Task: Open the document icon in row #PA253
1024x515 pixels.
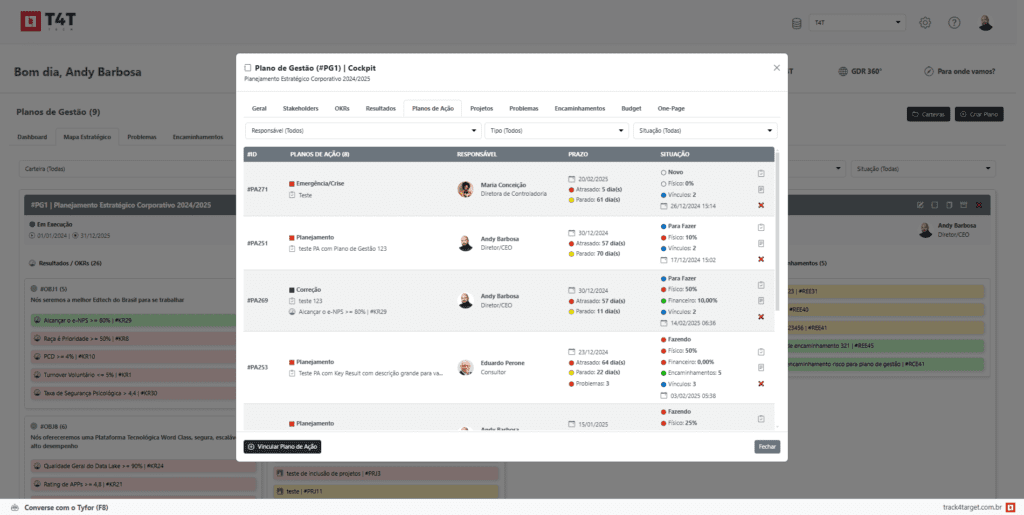Action: (761, 368)
